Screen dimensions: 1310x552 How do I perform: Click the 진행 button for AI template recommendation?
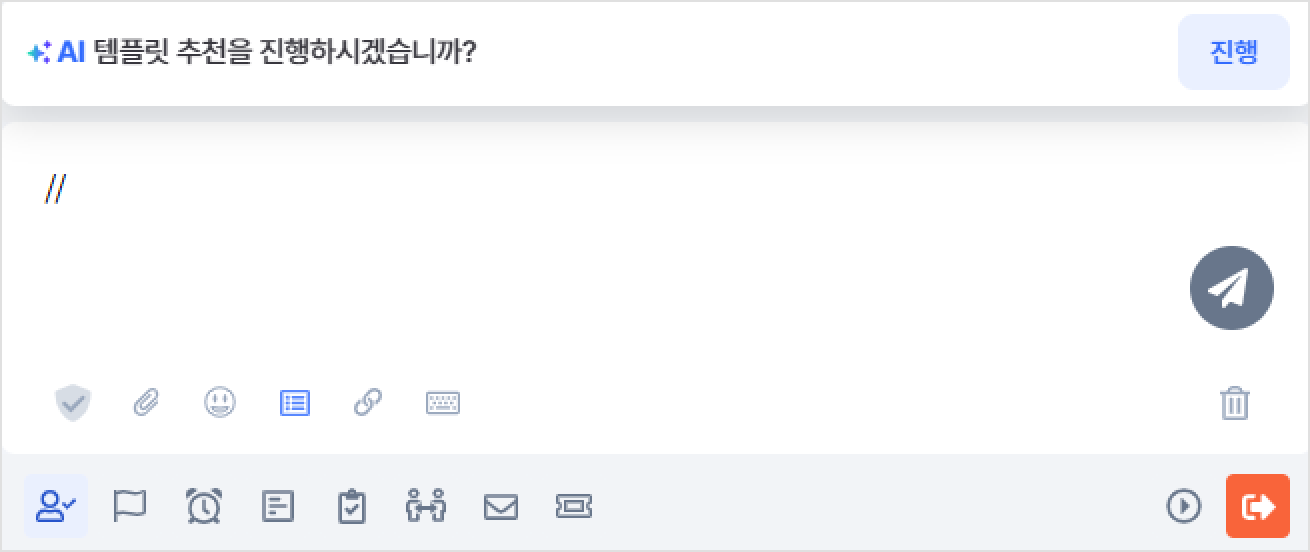1233,52
